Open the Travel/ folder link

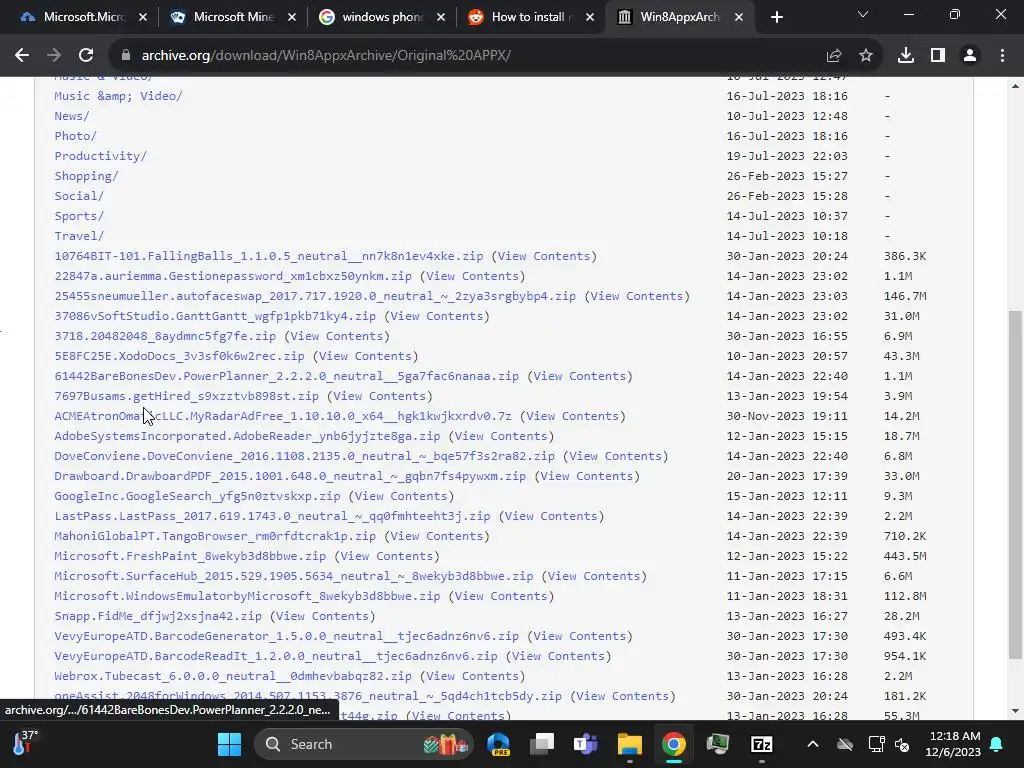[x=79, y=236]
